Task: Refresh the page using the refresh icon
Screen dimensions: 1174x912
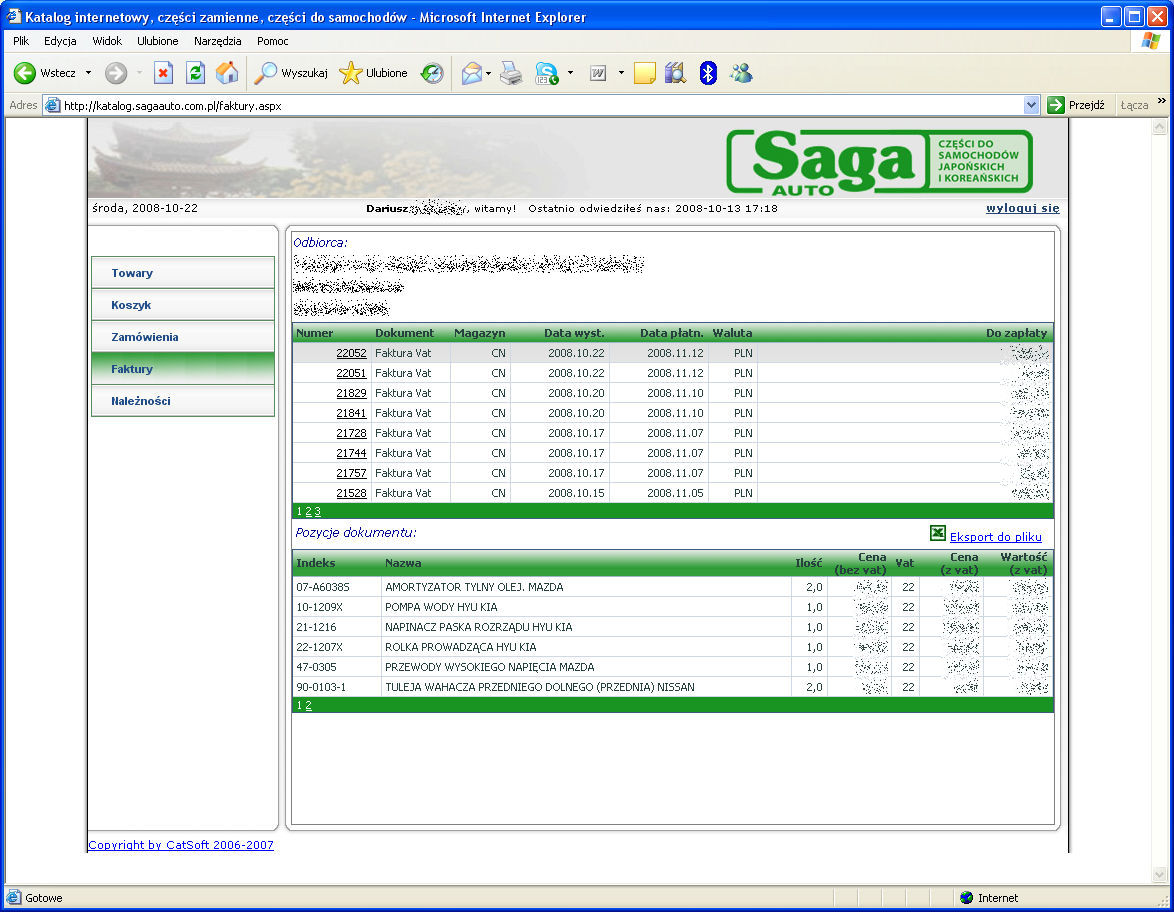Action: click(x=195, y=73)
